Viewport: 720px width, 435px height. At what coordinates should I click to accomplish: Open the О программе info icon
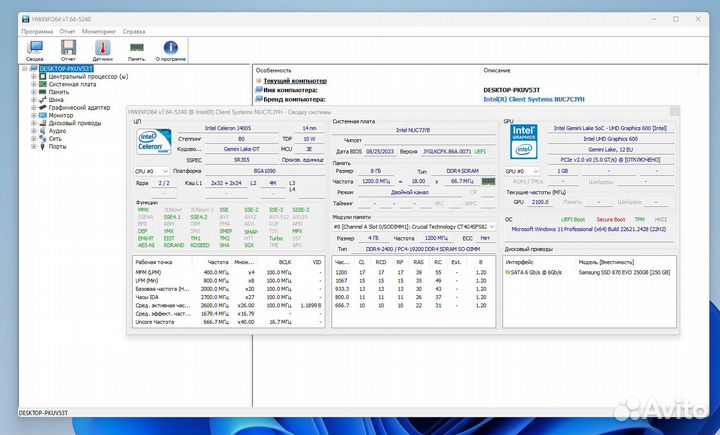170,51
